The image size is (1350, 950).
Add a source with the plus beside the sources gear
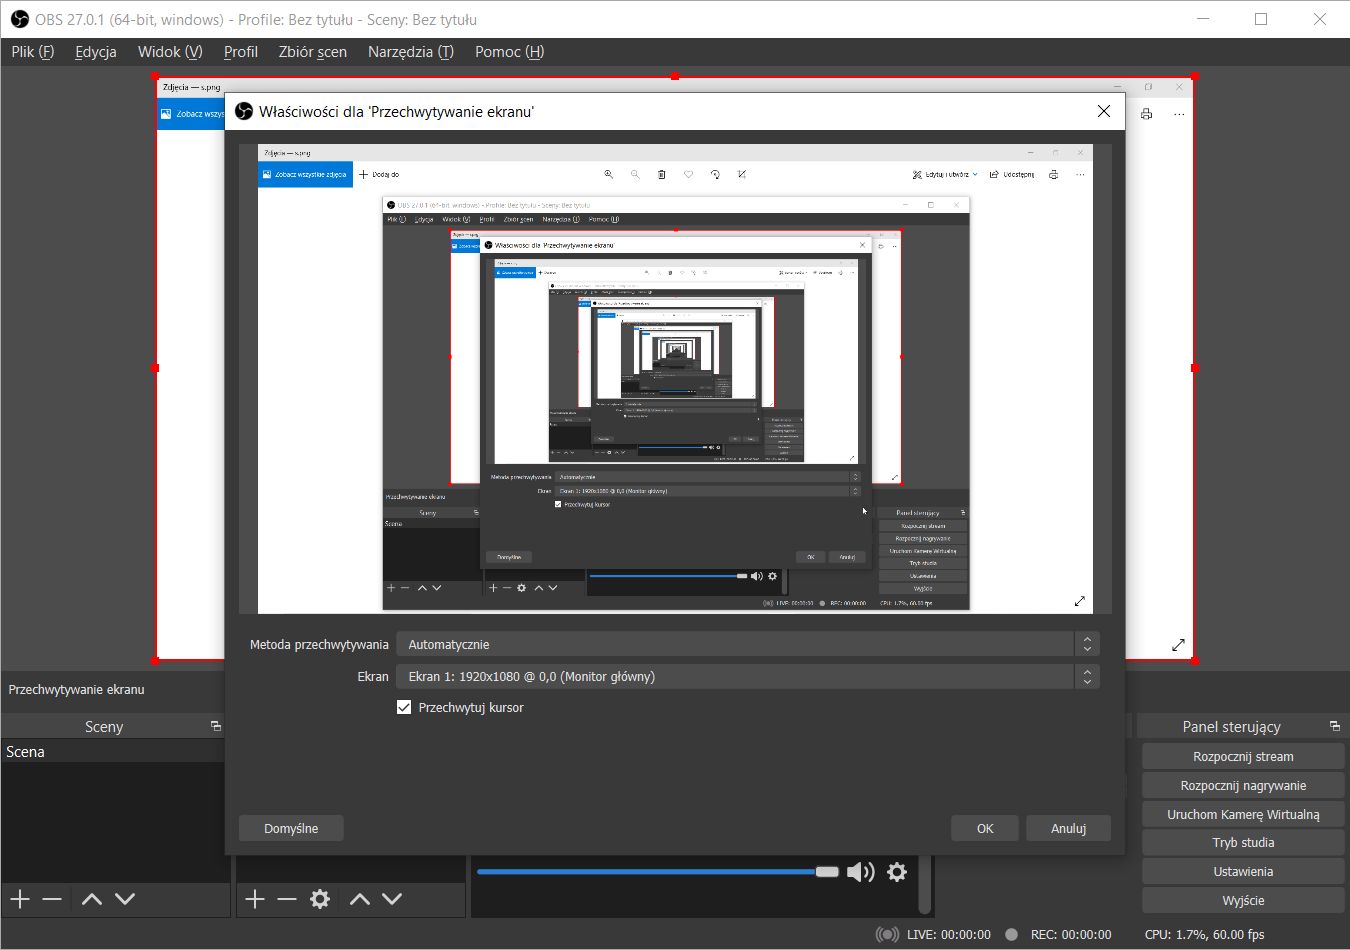pos(255,899)
